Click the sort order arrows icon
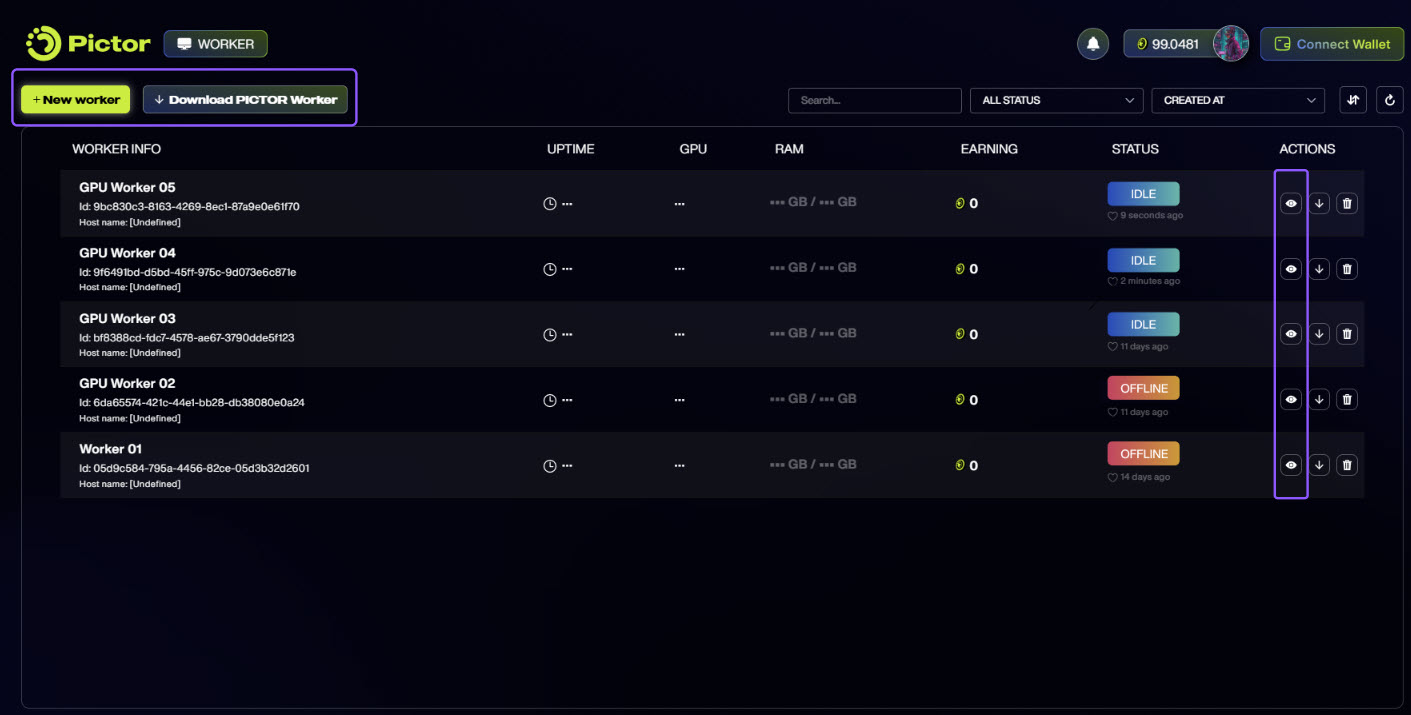 tap(1353, 100)
